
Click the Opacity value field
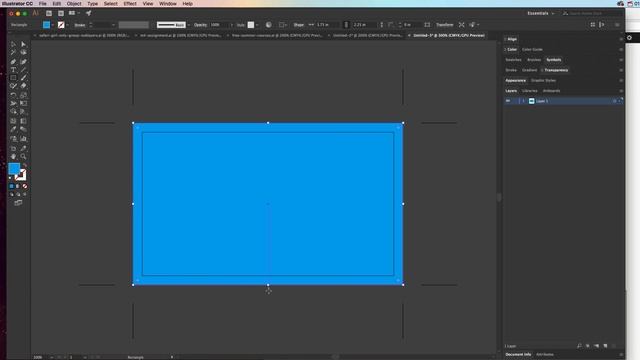point(219,25)
